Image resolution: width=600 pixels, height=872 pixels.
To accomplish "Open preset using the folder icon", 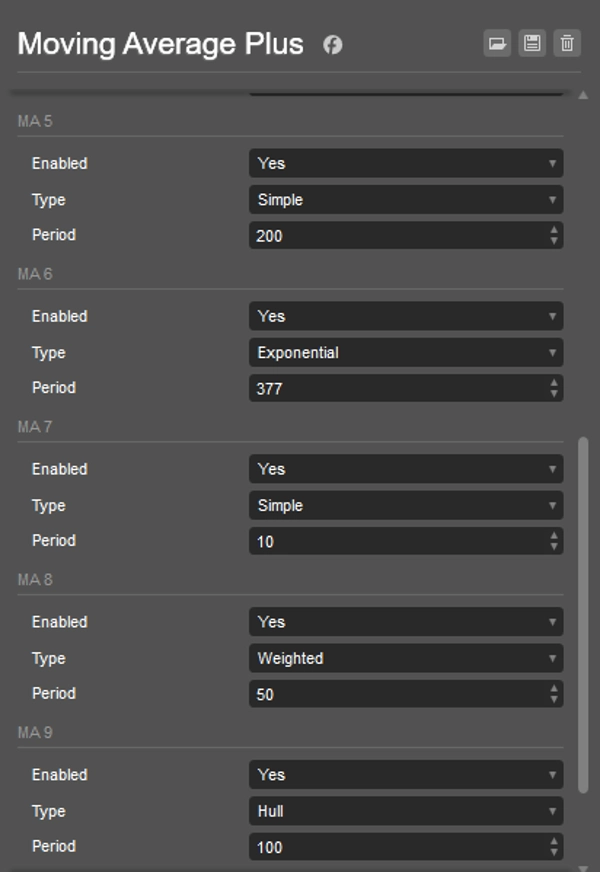I will coord(496,43).
